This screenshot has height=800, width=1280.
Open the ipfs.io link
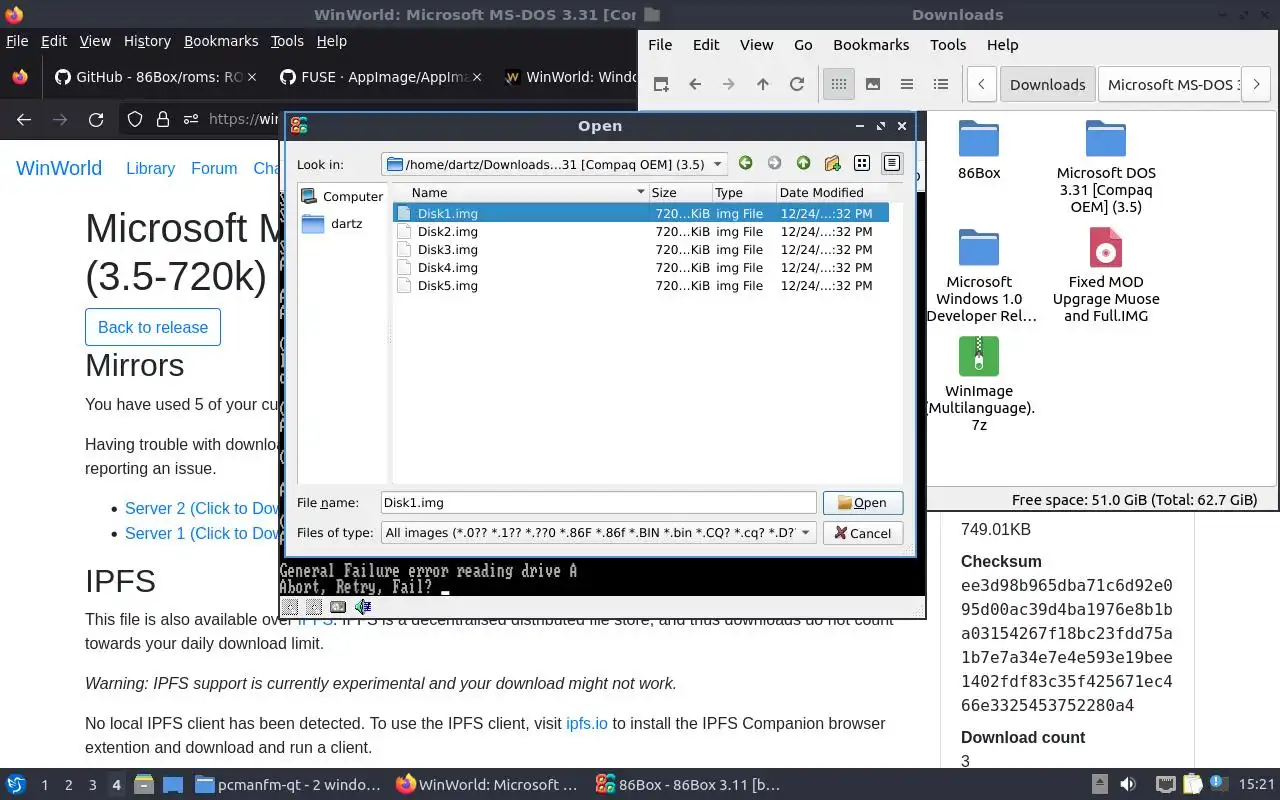[x=587, y=723]
